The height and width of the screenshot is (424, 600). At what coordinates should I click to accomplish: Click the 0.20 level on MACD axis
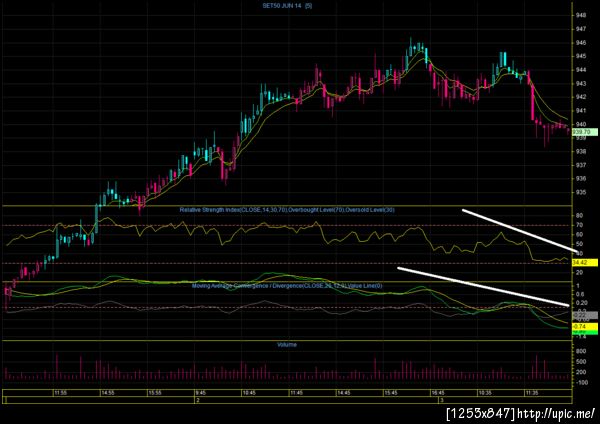pos(581,303)
